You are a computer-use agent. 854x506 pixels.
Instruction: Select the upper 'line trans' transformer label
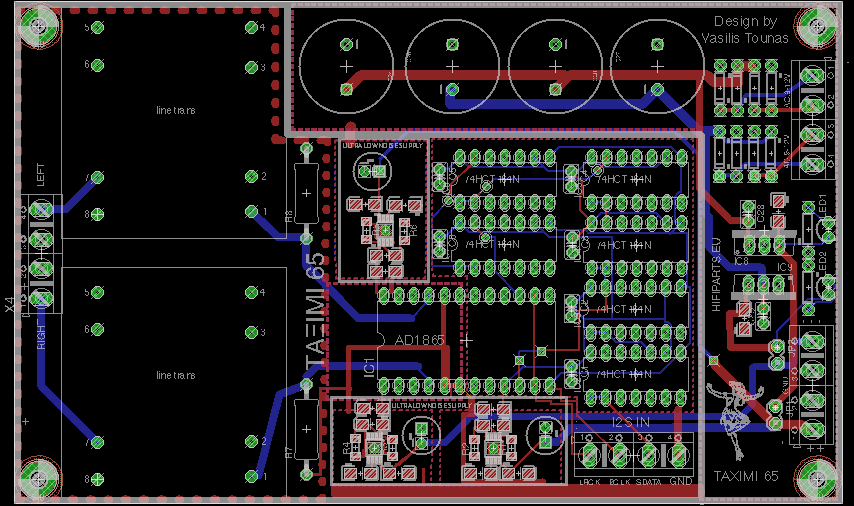175,109
